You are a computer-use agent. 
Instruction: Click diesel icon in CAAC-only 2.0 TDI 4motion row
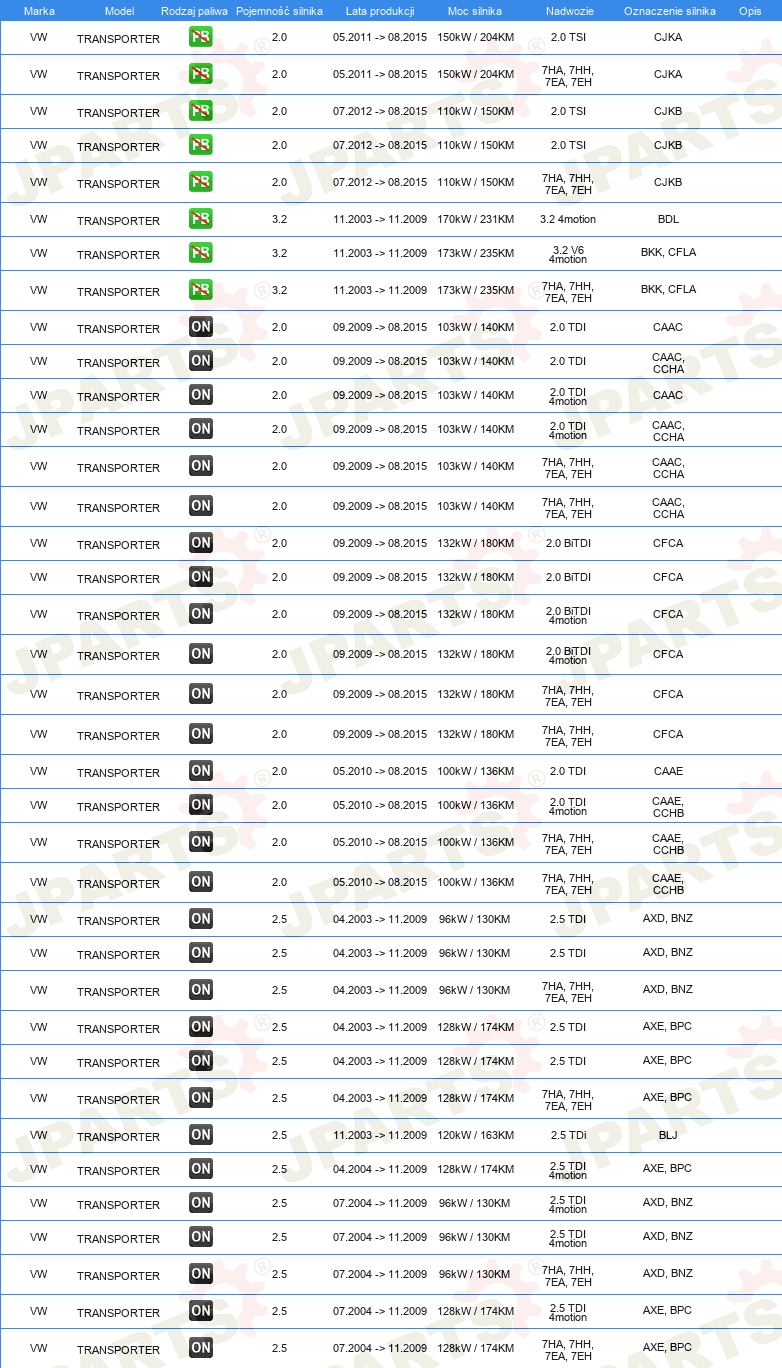pyautogui.click(x=201, y=395)
